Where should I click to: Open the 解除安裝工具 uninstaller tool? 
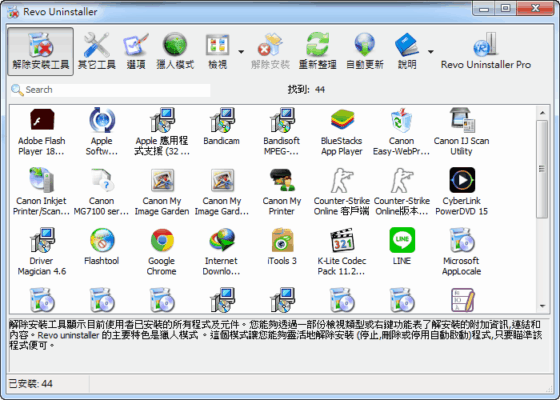coord(41,51)
